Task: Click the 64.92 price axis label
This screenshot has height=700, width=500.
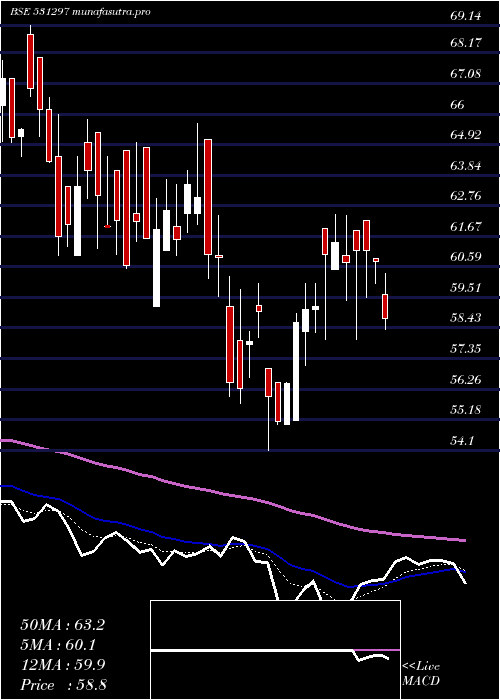Action: [466, 135]
